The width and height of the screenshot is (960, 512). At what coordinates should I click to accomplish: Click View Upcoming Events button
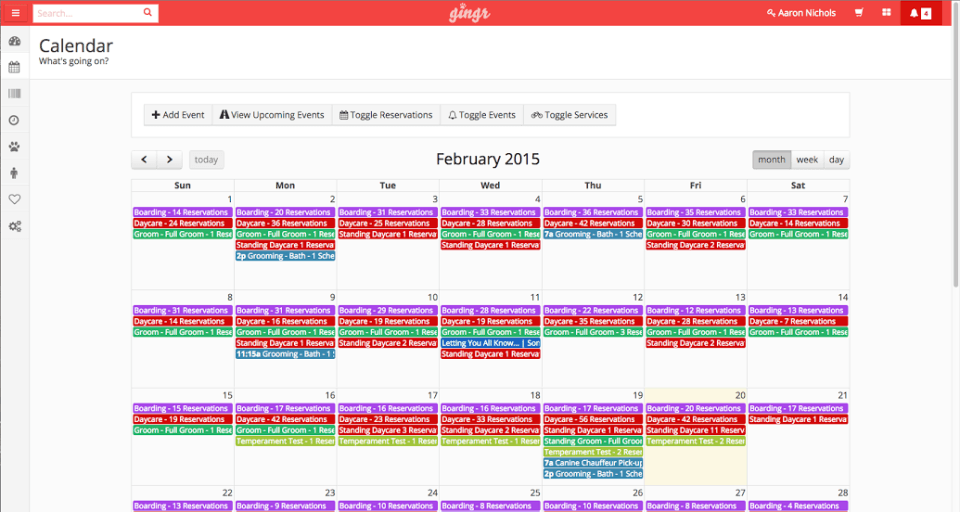coord(272,115)
